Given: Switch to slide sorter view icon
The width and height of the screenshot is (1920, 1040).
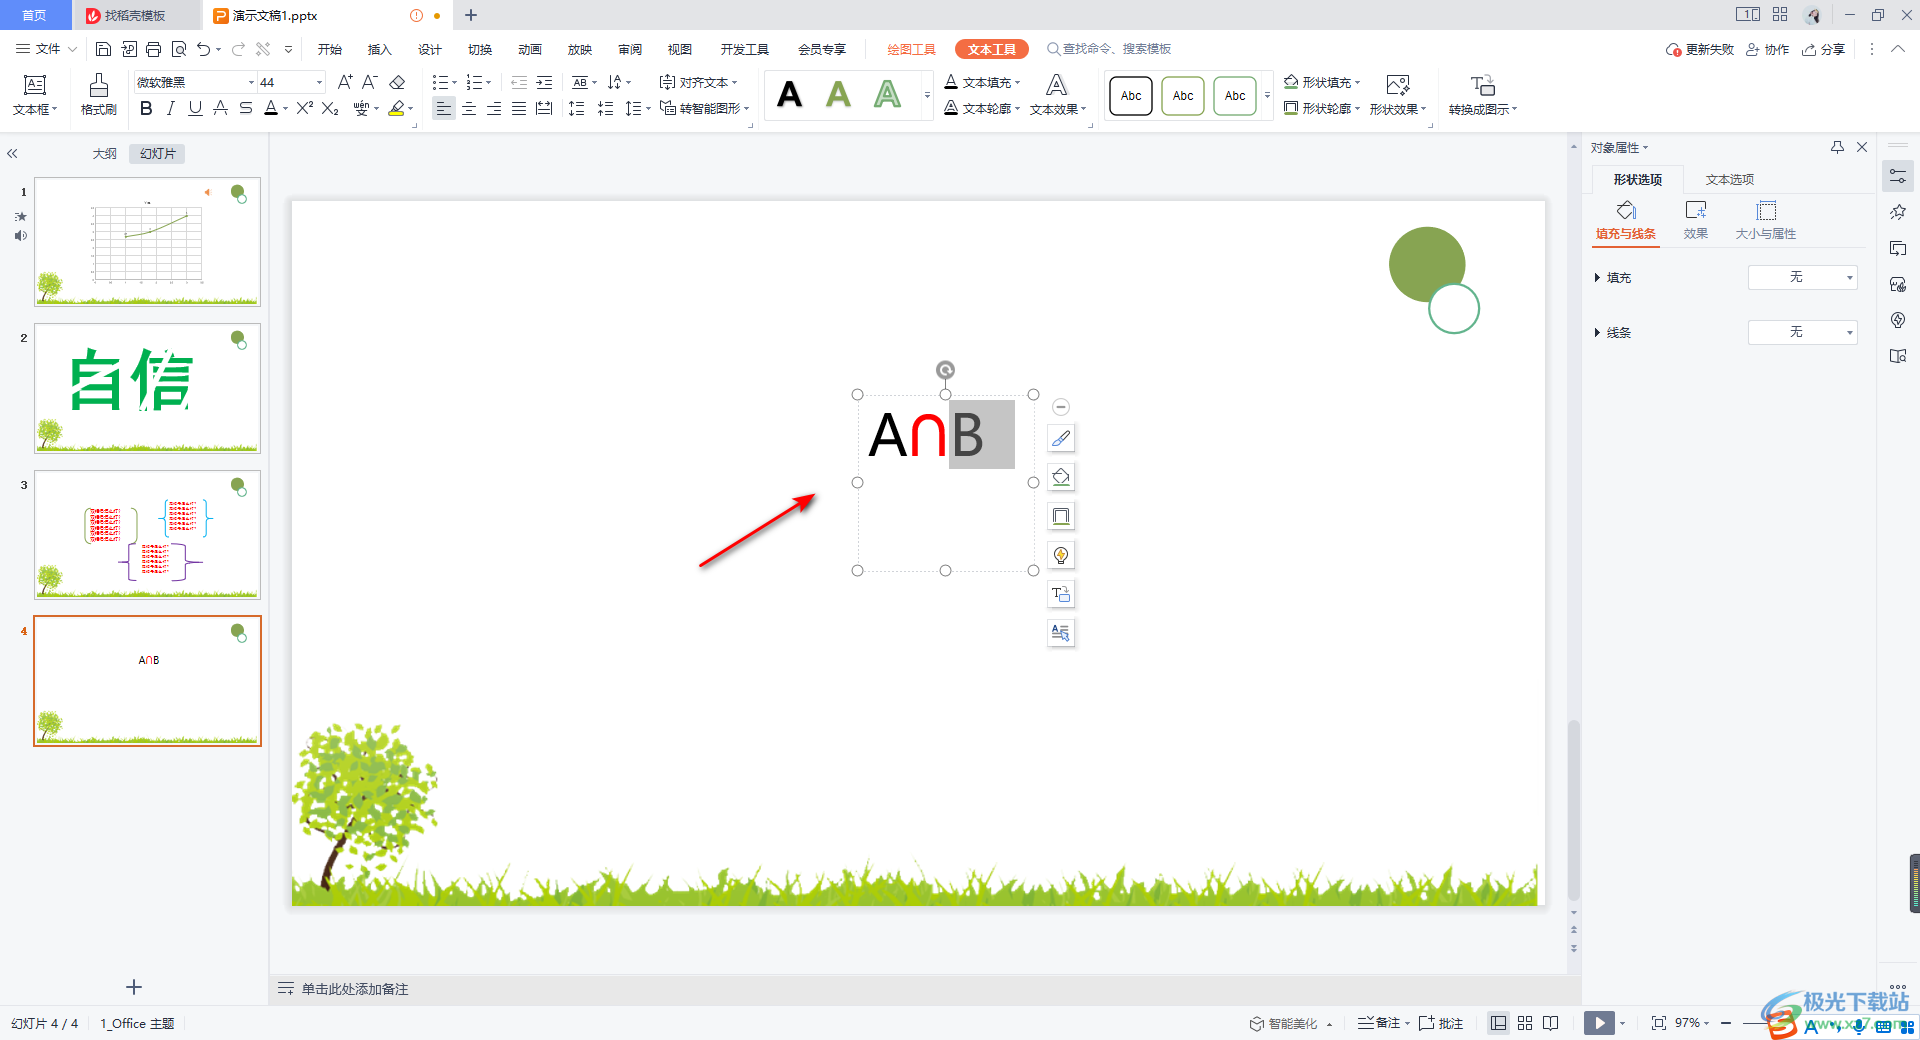Looking at the screenshot, I should pos(1525,1023).
